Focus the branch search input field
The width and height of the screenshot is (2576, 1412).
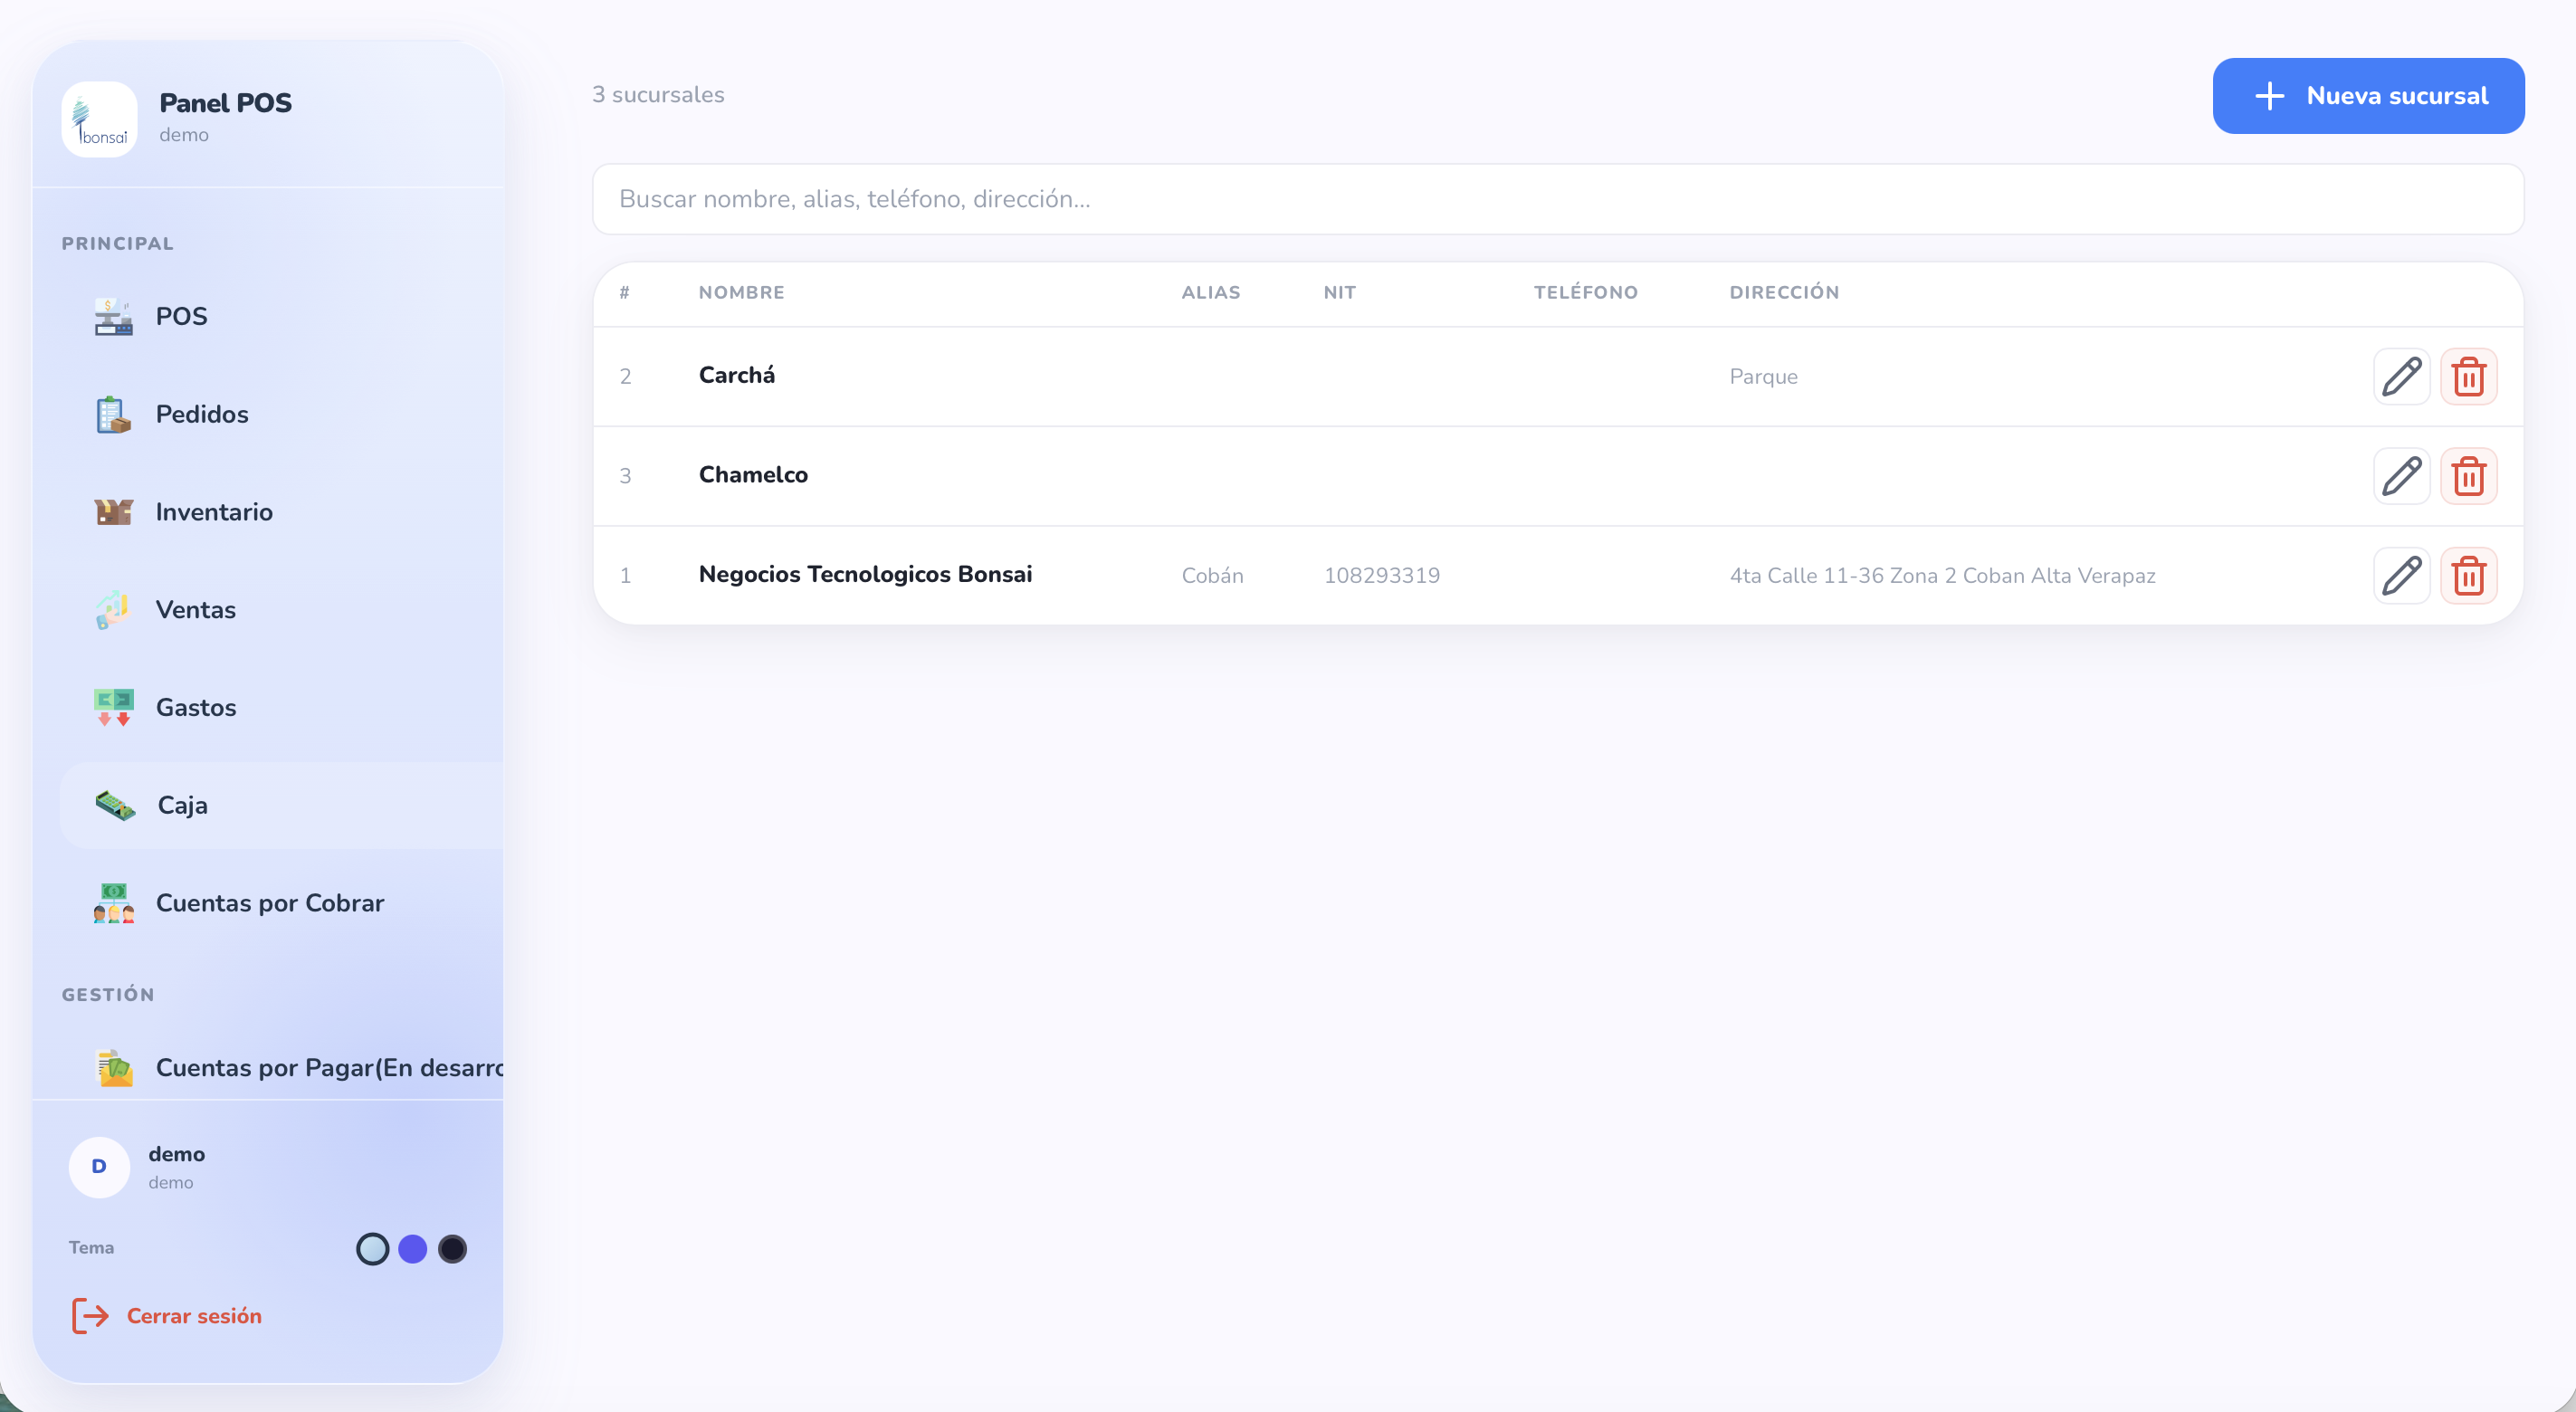(x=1557, y=199)
